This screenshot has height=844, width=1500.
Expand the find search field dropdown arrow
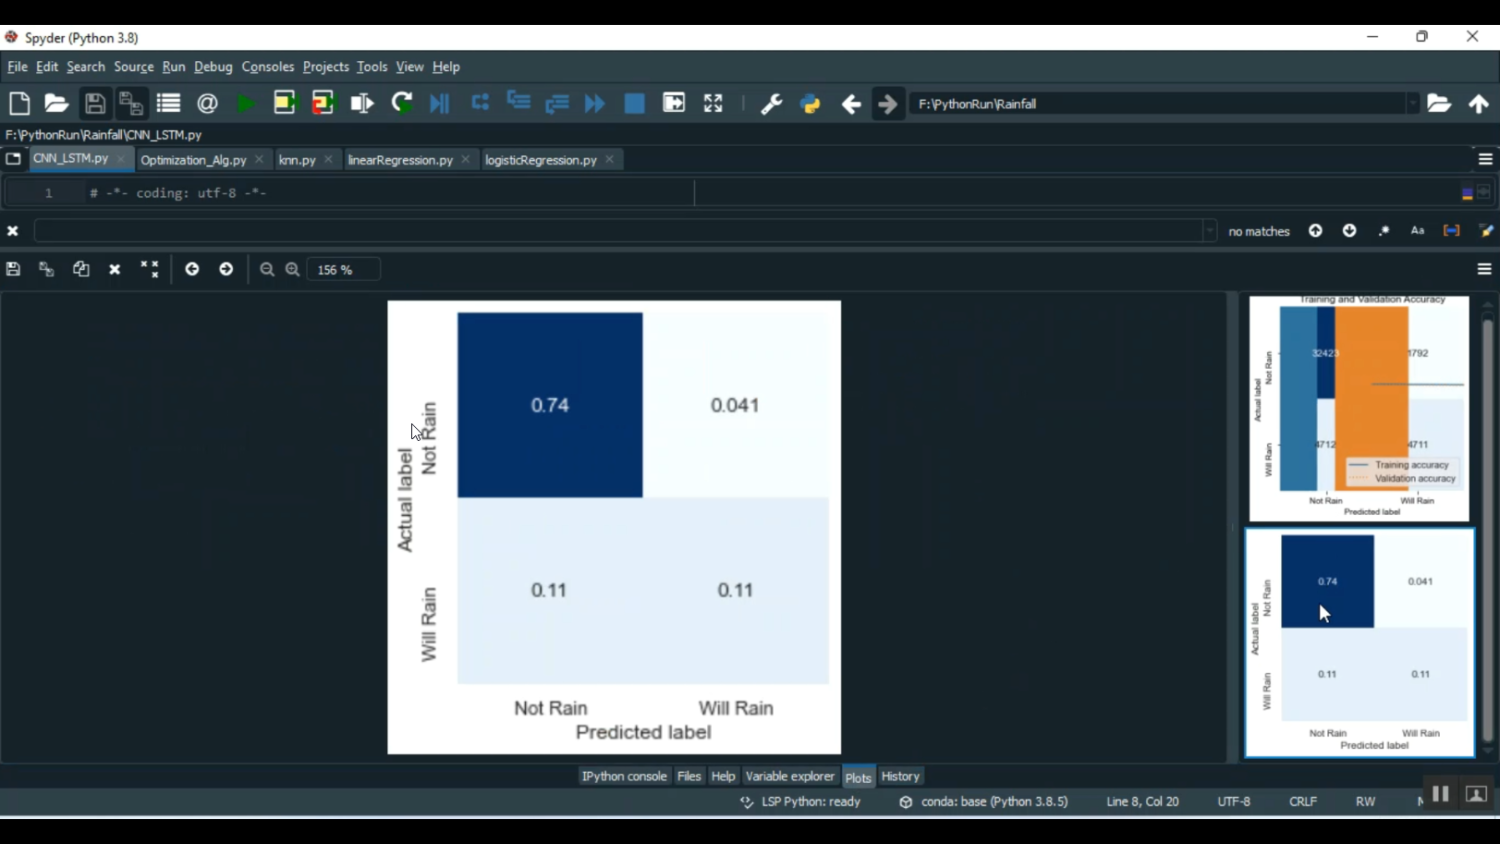[1209, 231]
